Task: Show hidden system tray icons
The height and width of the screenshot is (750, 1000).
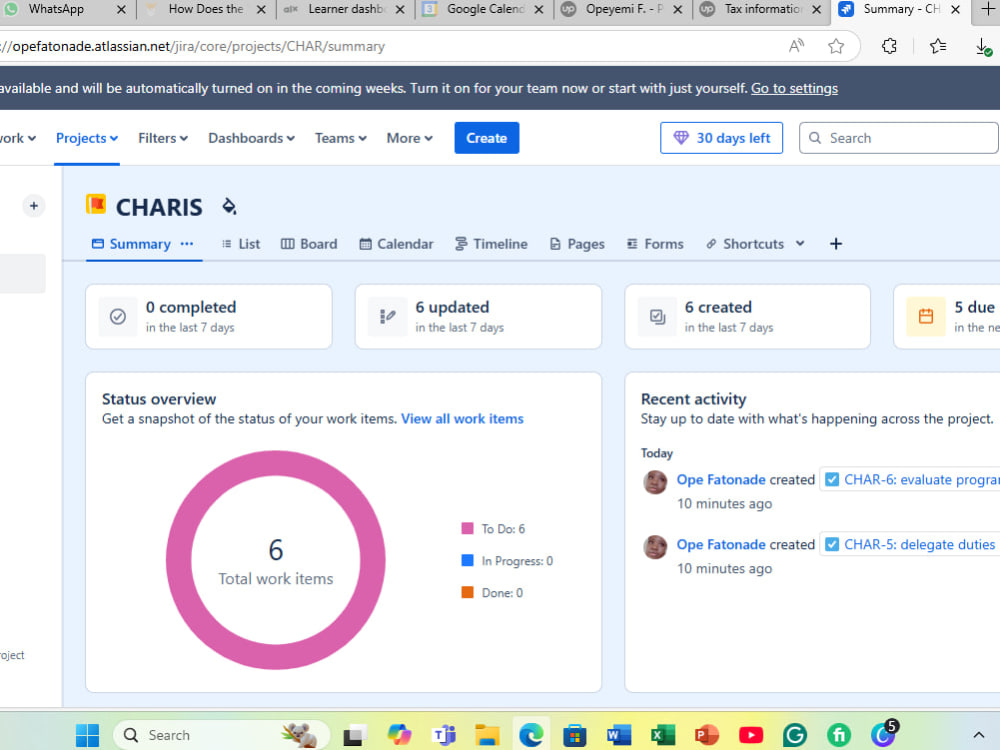Action: point(978,735)
